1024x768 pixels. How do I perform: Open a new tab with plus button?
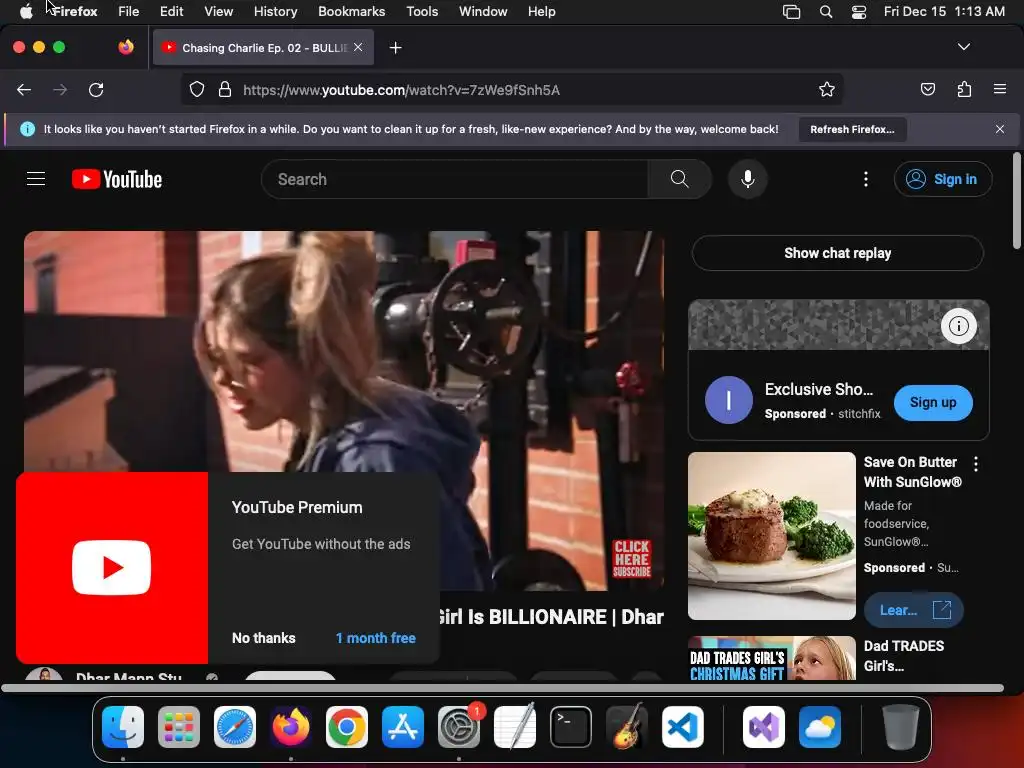tap(395, 48)
